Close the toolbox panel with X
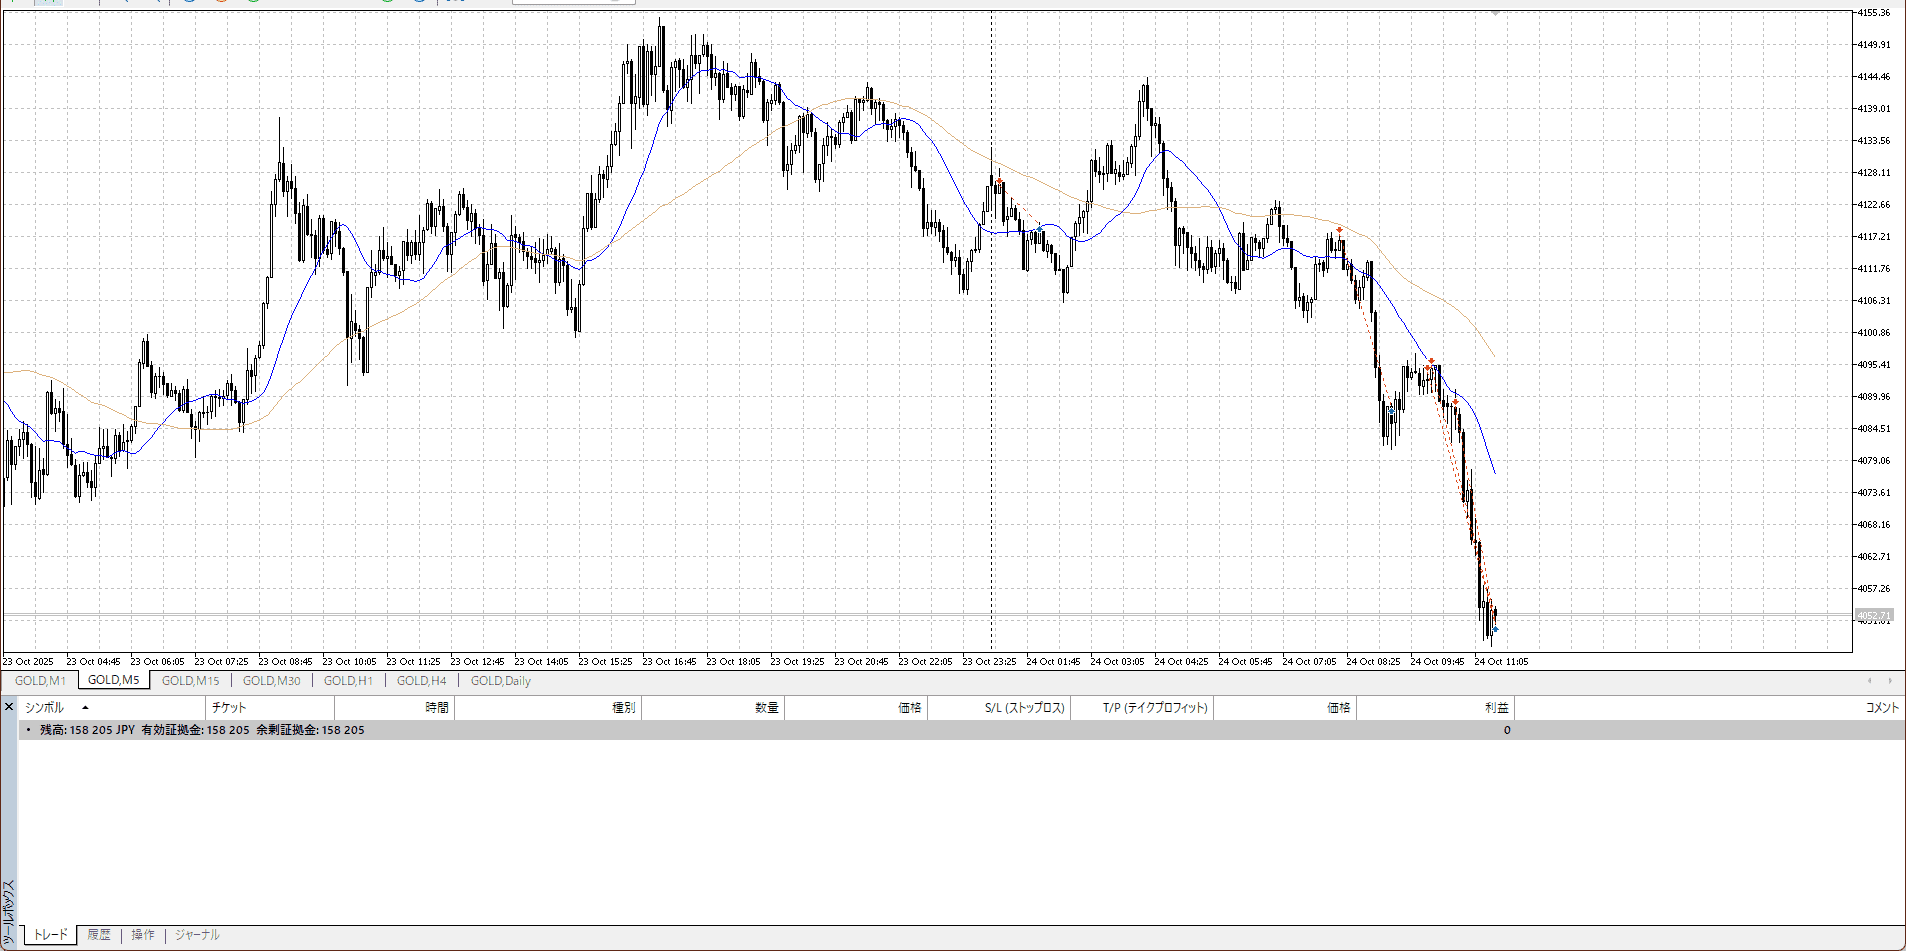Viewport: 1906px width, 951px height. coord(9,707)
